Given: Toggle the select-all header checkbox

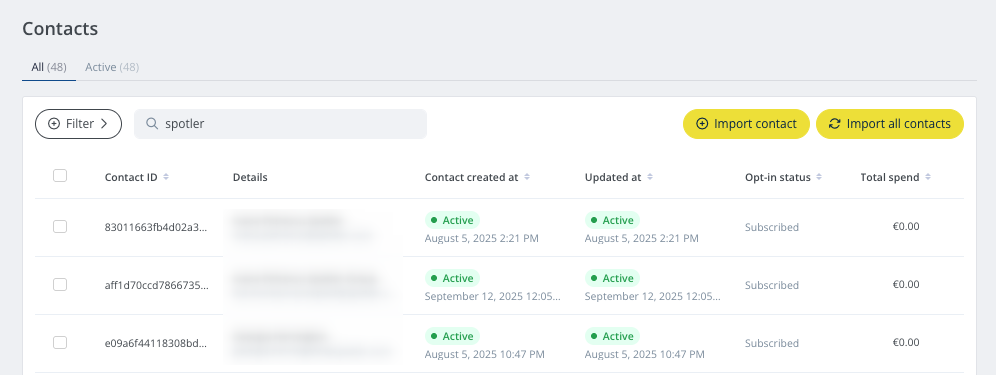Looking at the screenshot, I should click(60, 175).
